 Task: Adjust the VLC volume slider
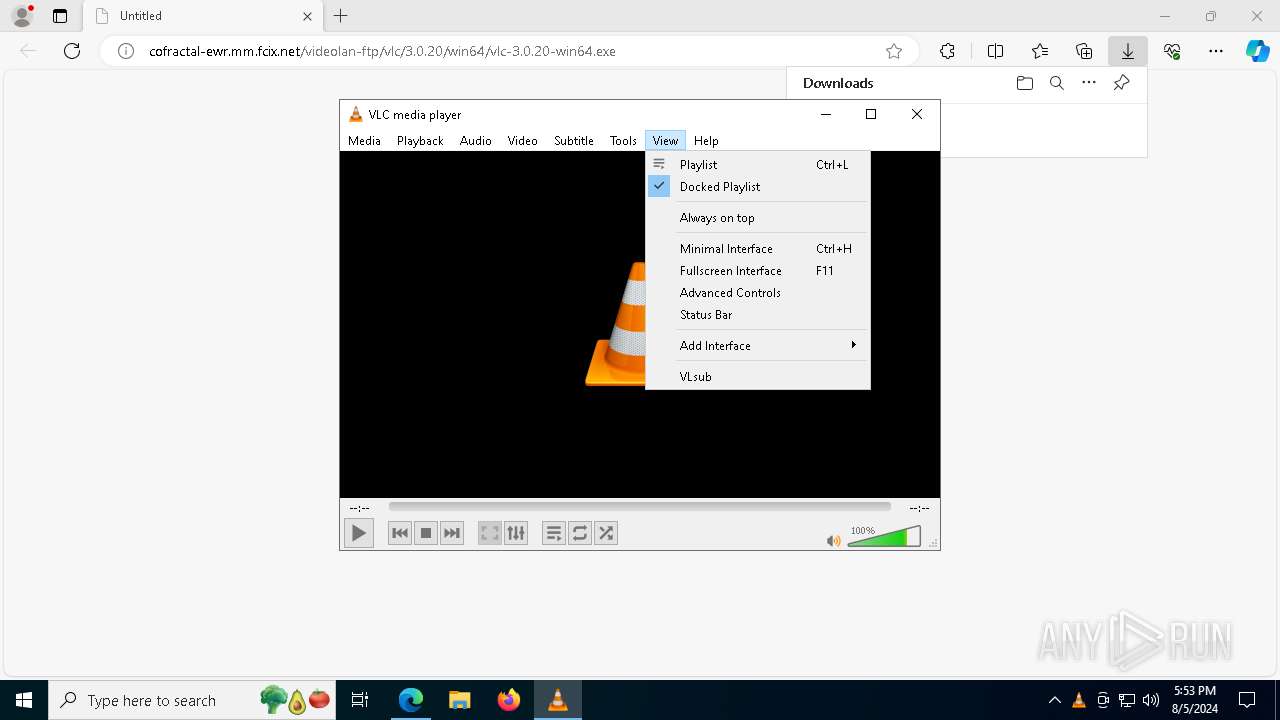(884, 537)
